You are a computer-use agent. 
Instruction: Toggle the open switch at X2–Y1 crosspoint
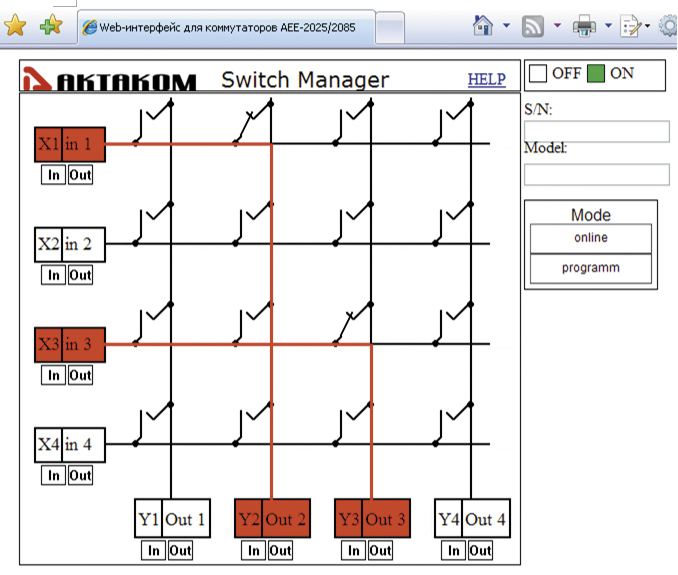tap(152, 226)
